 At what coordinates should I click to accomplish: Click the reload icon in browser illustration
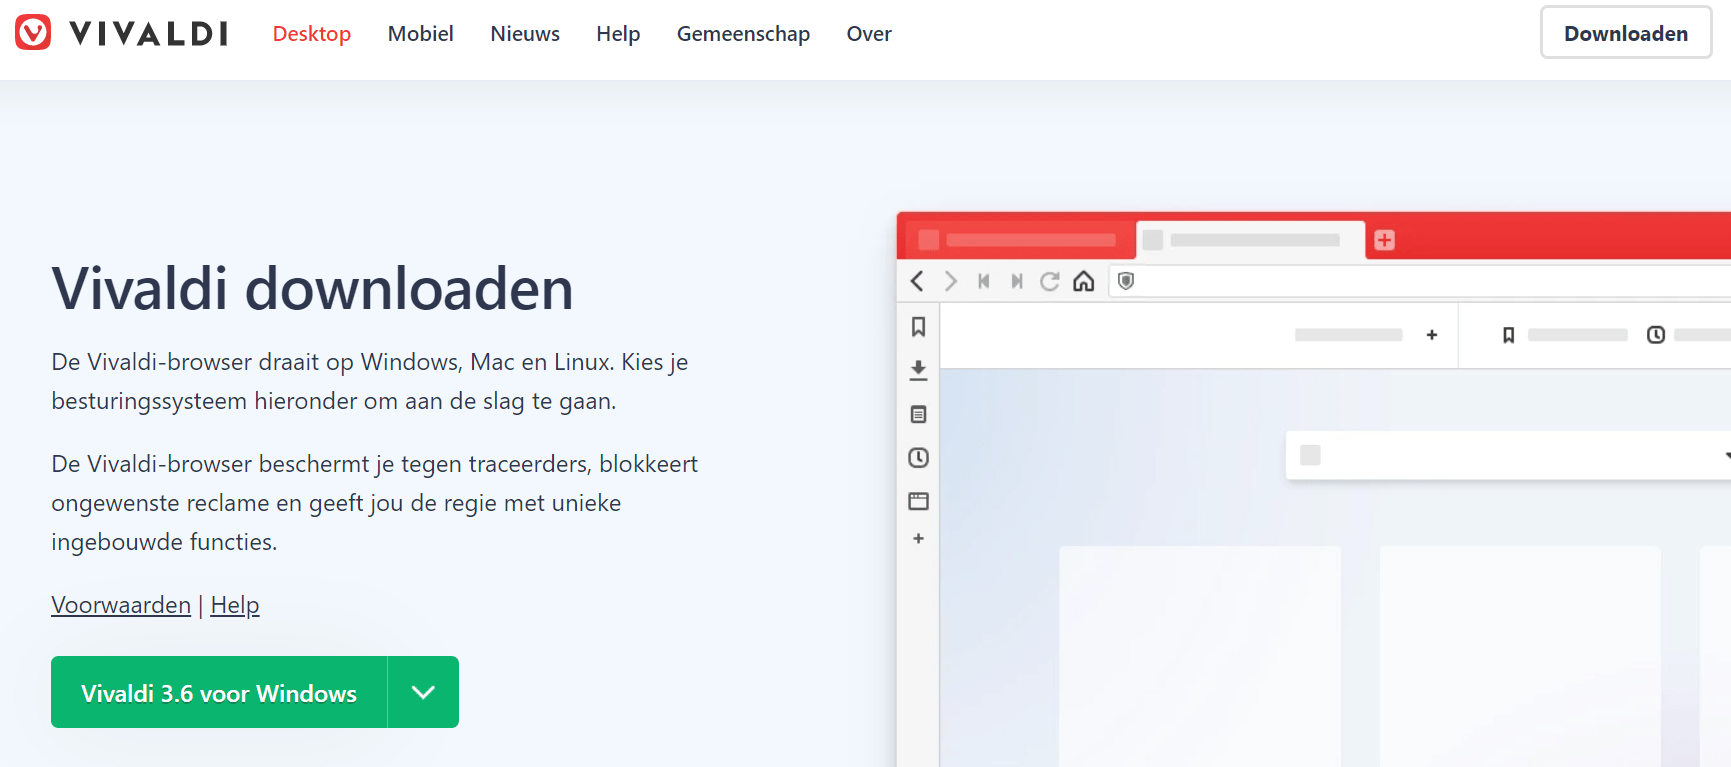[x=1049, y=281]
